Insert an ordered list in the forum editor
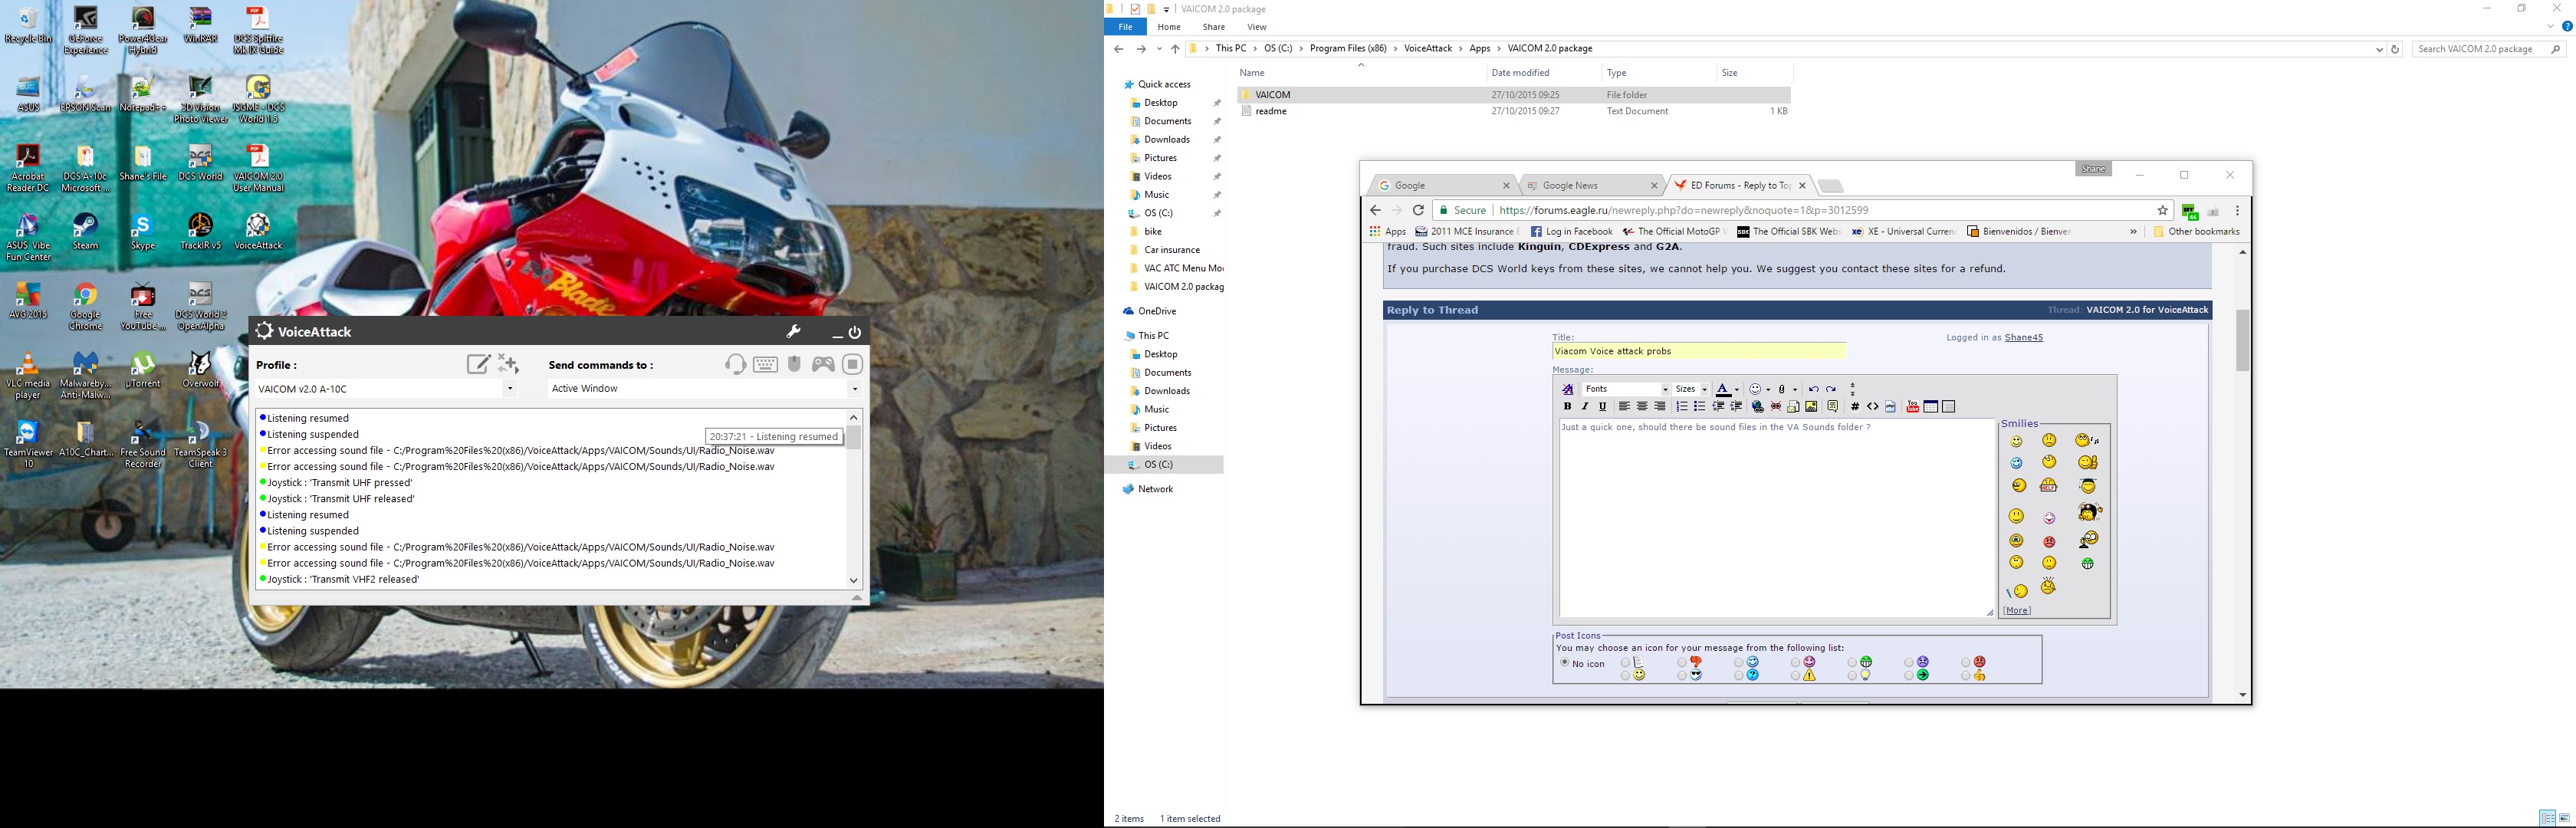2576x828 pixels. coord(1682,407)
